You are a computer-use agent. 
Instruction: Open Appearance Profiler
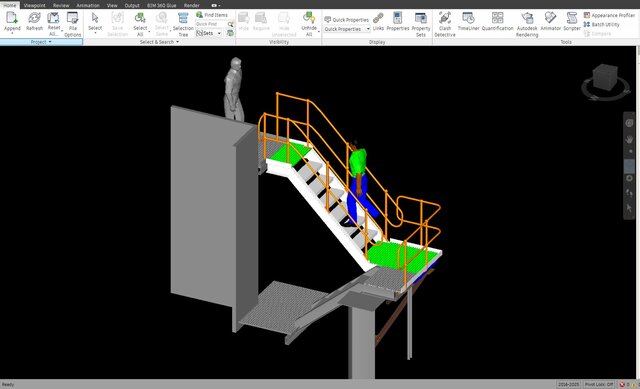(609, 15)
